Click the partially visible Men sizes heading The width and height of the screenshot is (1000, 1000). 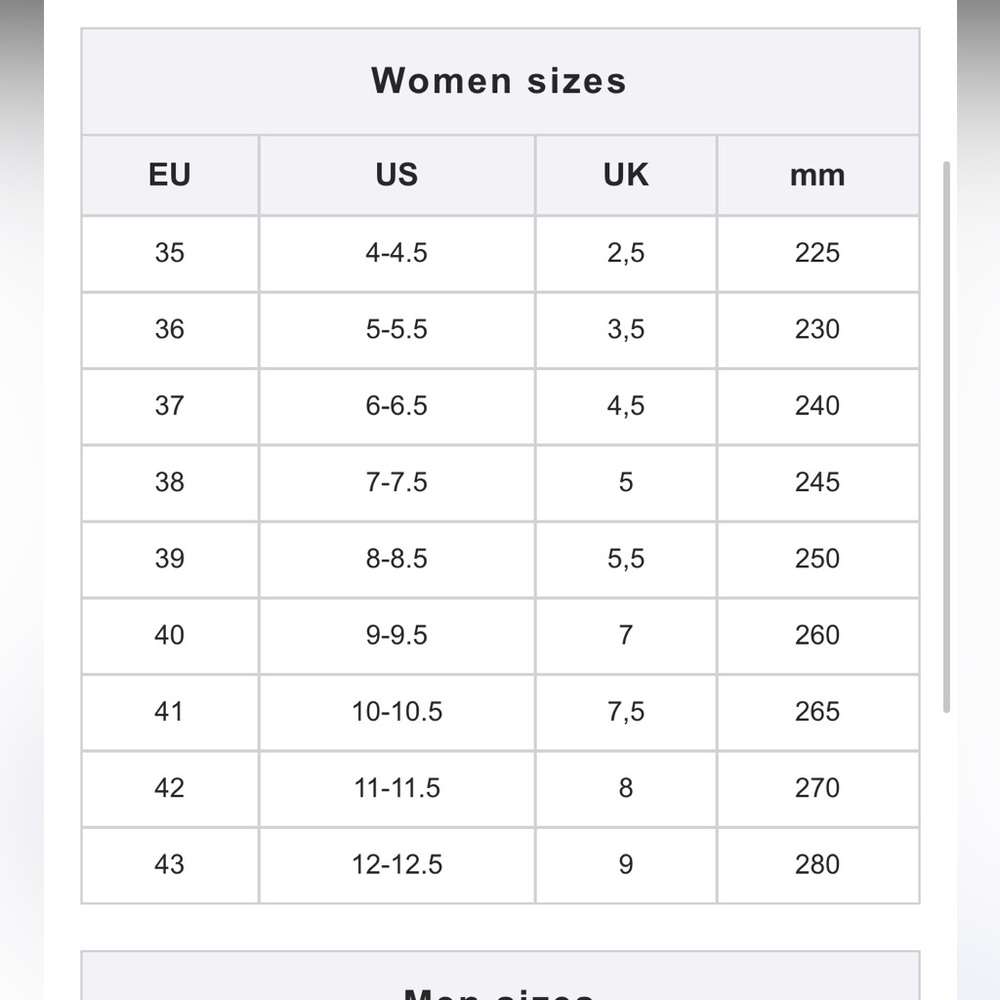[499, 994]
